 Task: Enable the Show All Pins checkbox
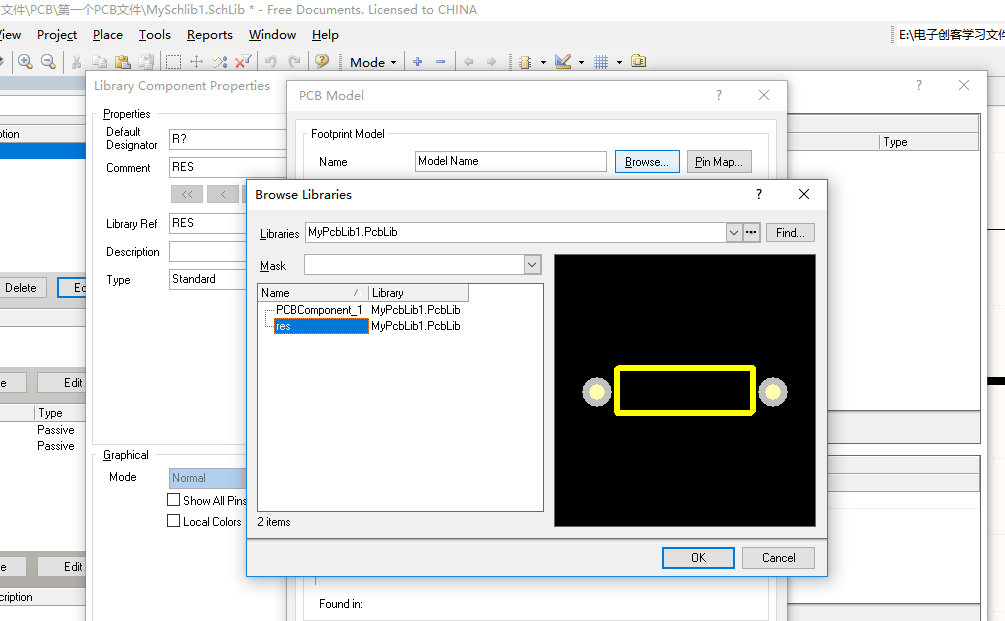click(173, 500)
